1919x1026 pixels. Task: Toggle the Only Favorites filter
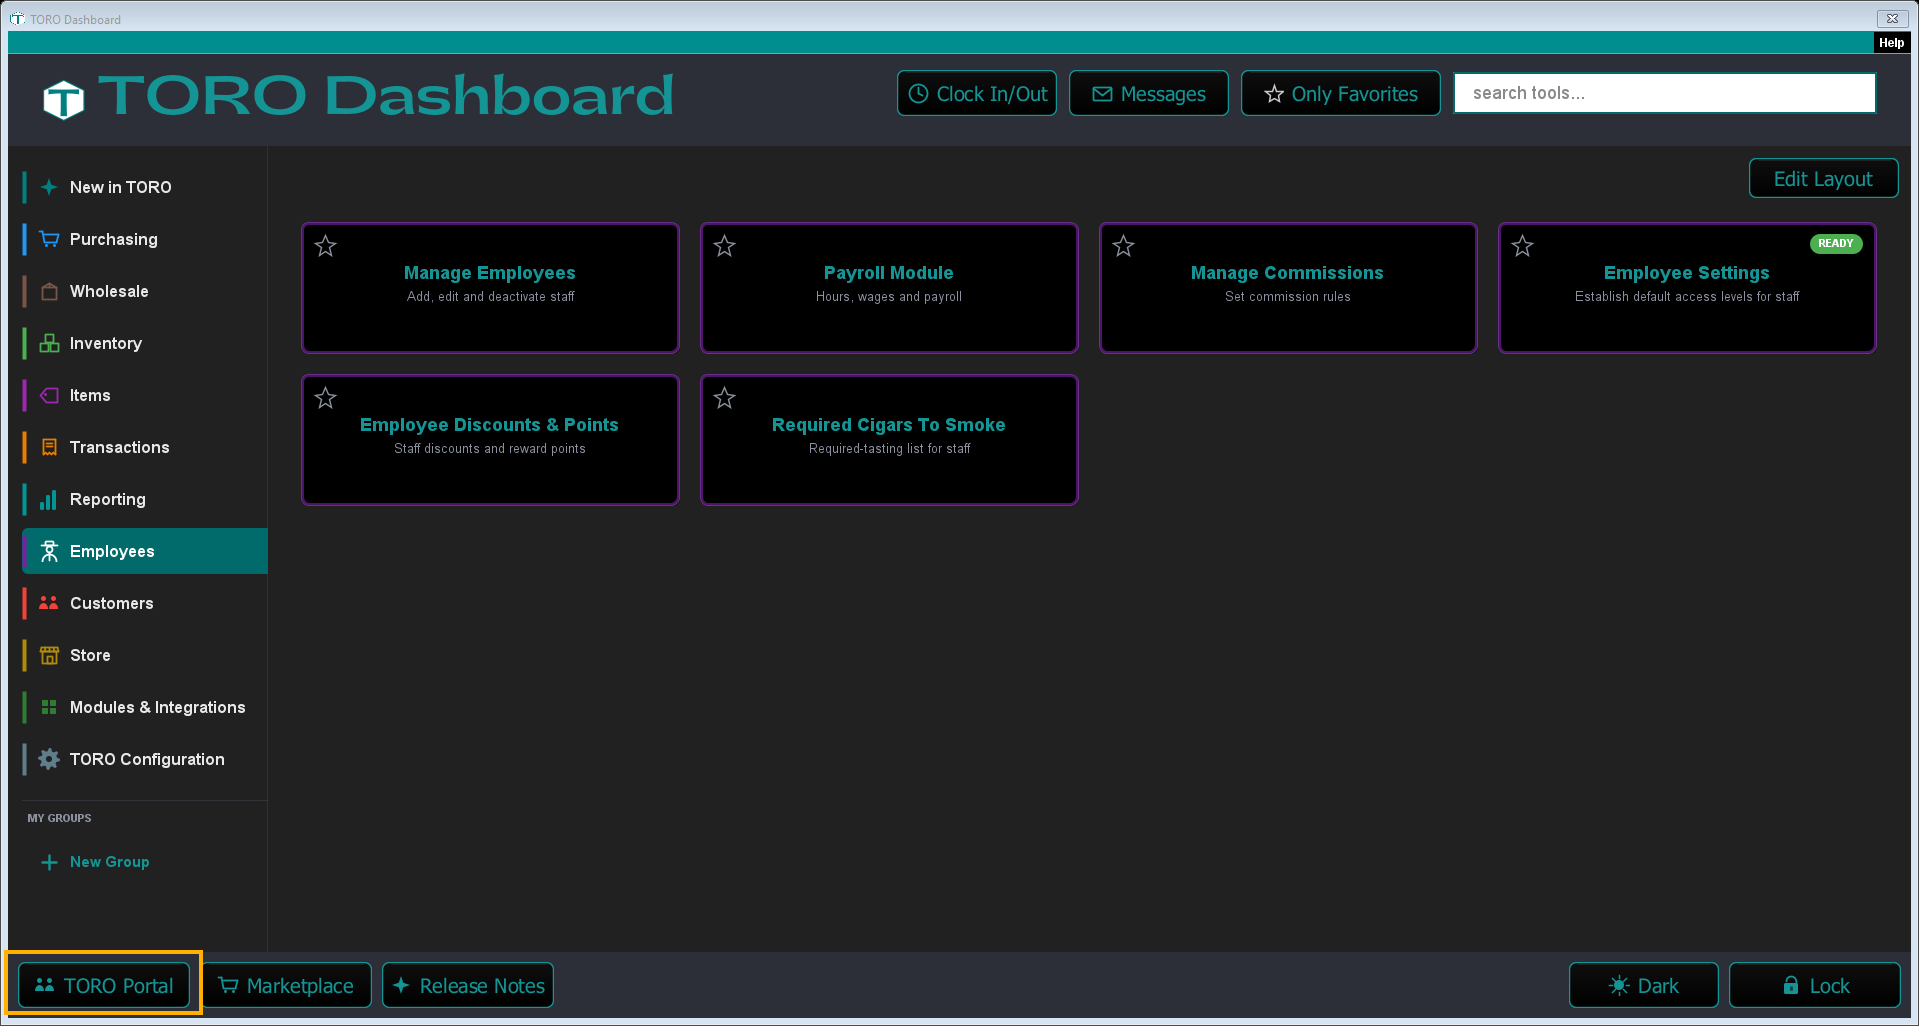[1341, 93]
